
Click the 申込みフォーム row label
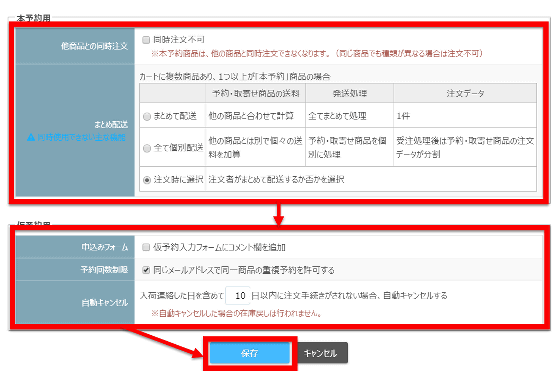(104, 247)
